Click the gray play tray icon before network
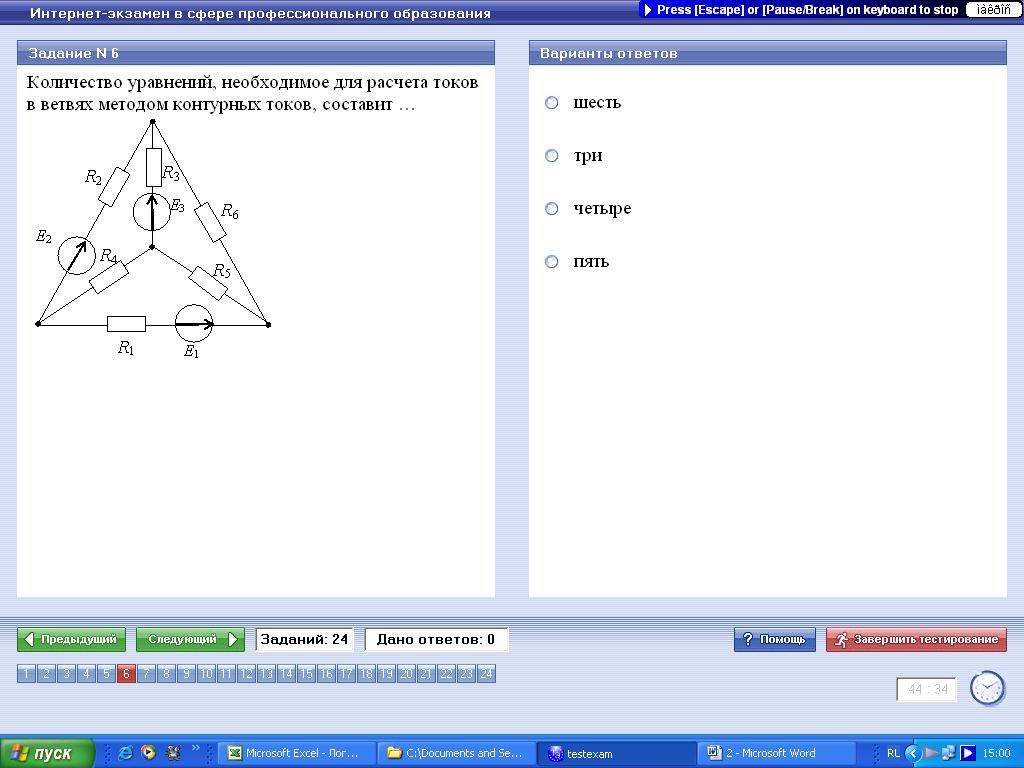 (932, 753)
